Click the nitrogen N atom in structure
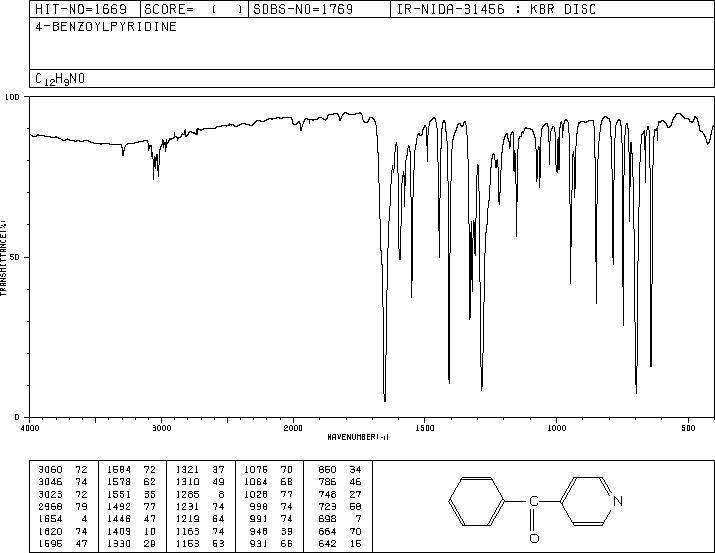This screenshot has height=553, width=715. [x=618, y=501]
